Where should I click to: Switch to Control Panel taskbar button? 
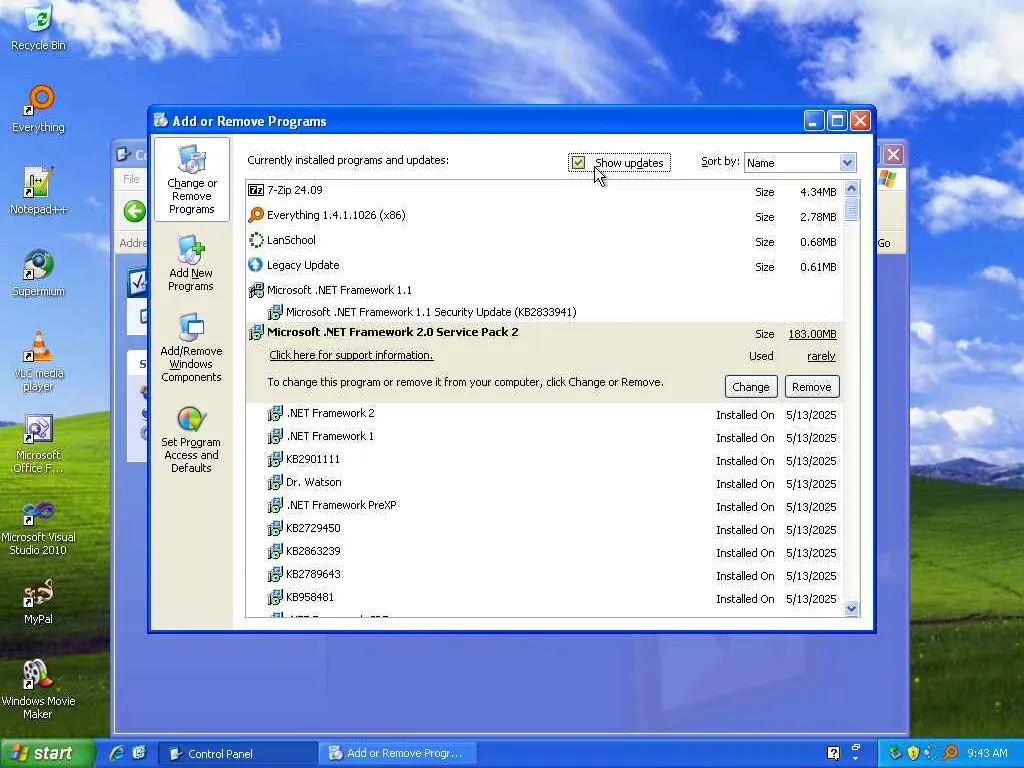[236, 754]
